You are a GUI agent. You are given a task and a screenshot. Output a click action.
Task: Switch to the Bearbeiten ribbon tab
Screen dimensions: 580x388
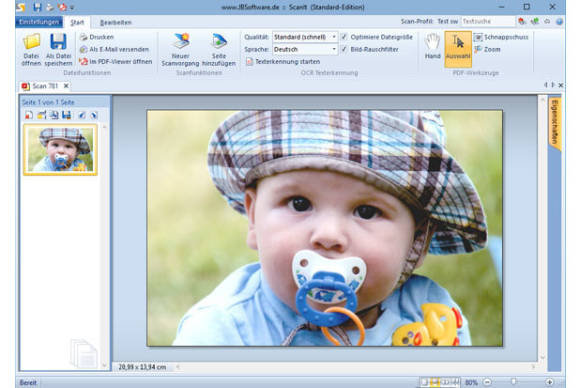click(x=116, y=23)
